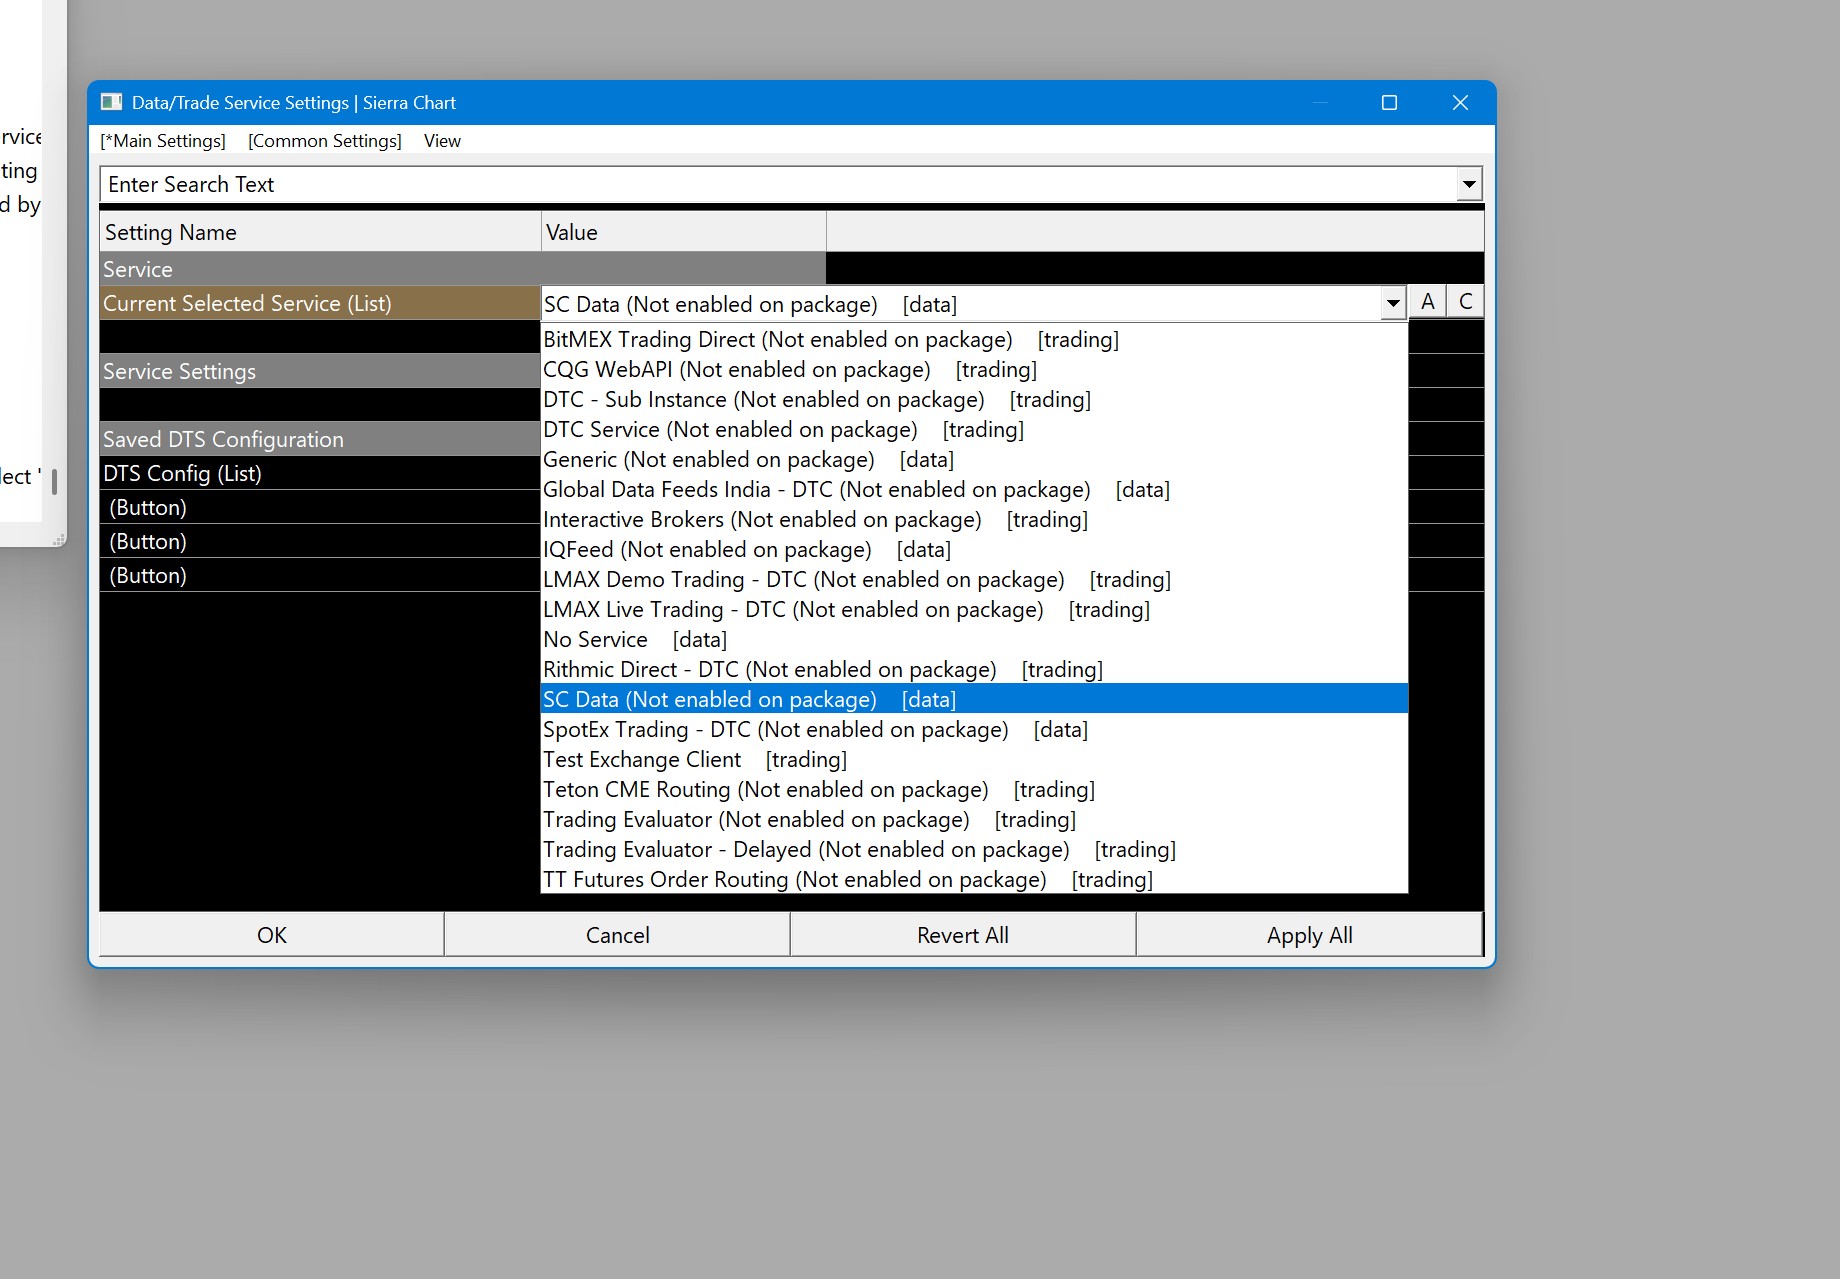Select Trading Evaluator (Not enabled on package) entry
The image size is (1840, 1279).
[x=974, y=819]
